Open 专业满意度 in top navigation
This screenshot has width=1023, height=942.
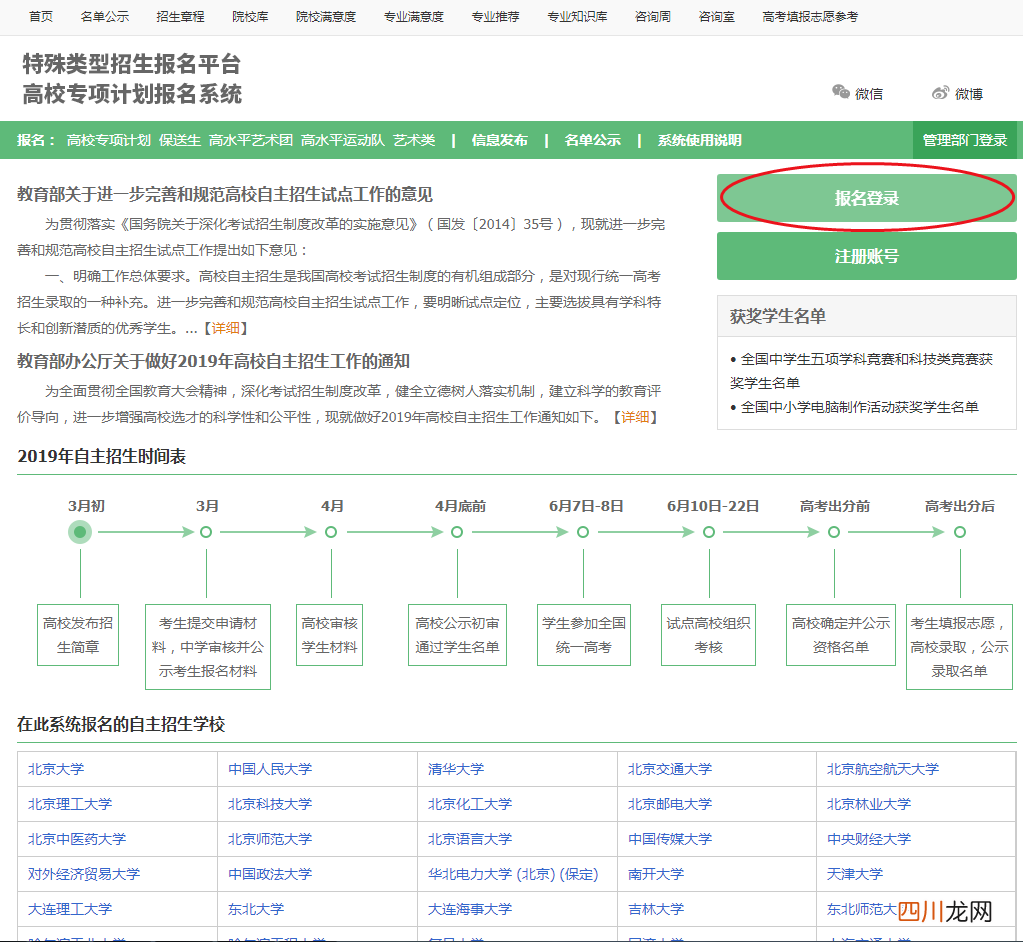pos(414,16)
